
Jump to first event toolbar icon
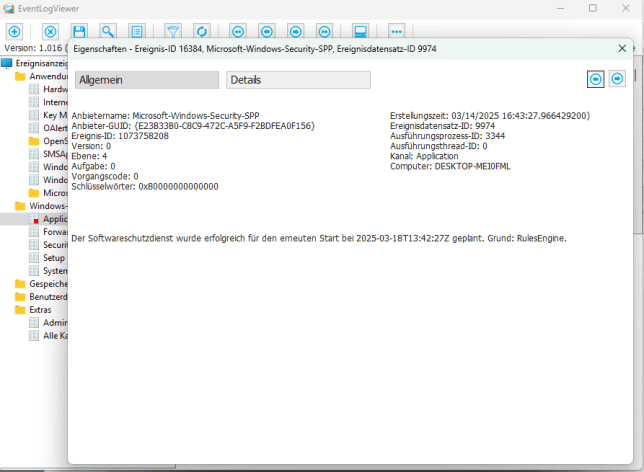[238, 32]
